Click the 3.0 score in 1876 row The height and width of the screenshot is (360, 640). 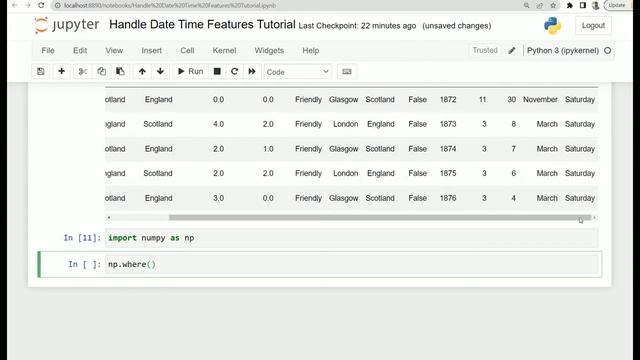(218, 198)
